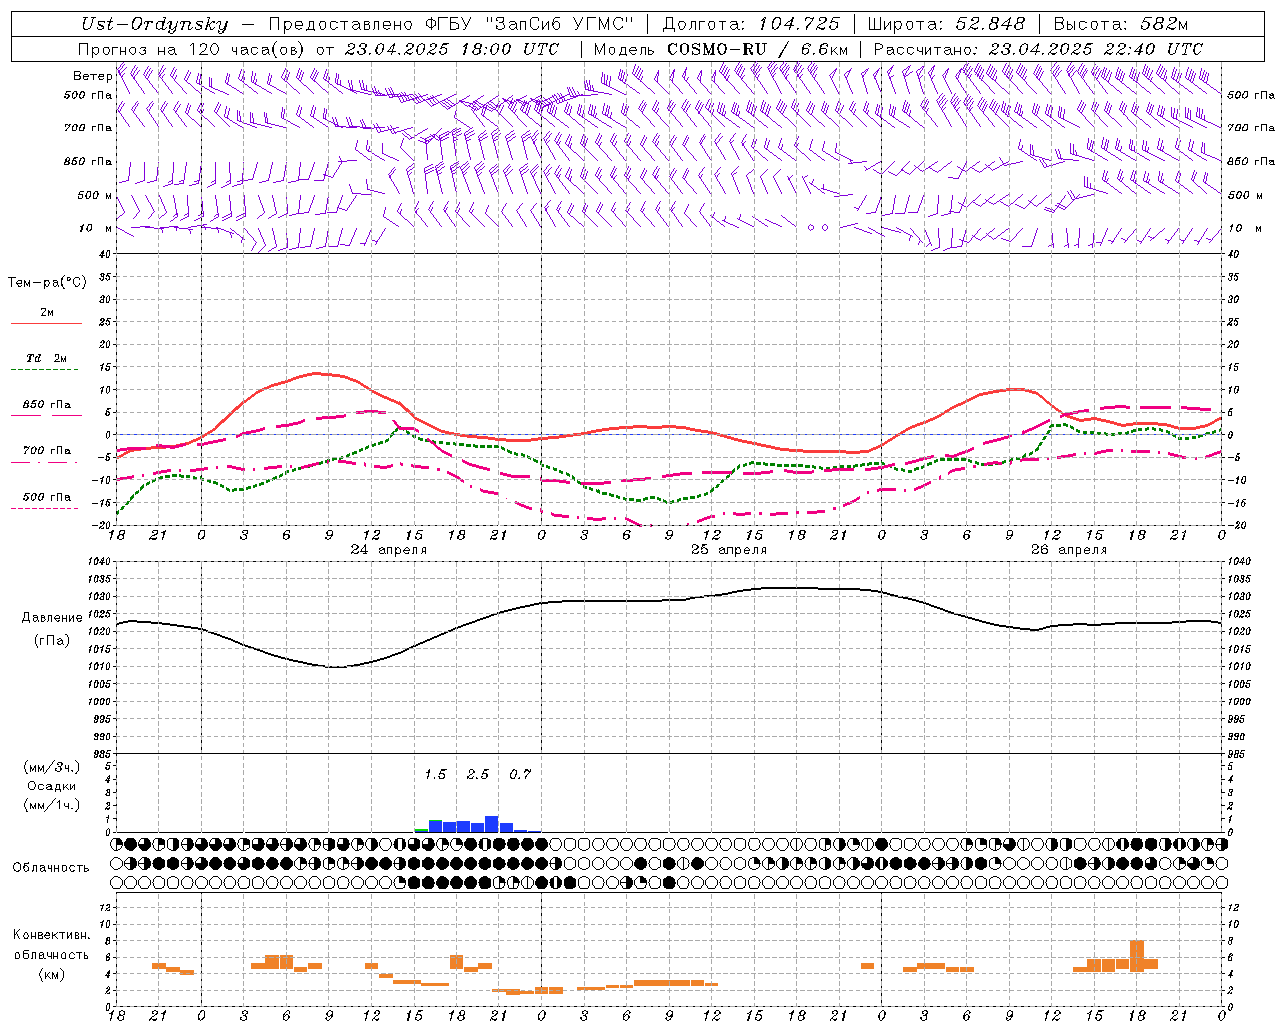Image resolution: width=1280 pixels, height=1024 pixels.
Task: Click the Тем-ра(°C) temperature panel label
Action: (47, 283)
